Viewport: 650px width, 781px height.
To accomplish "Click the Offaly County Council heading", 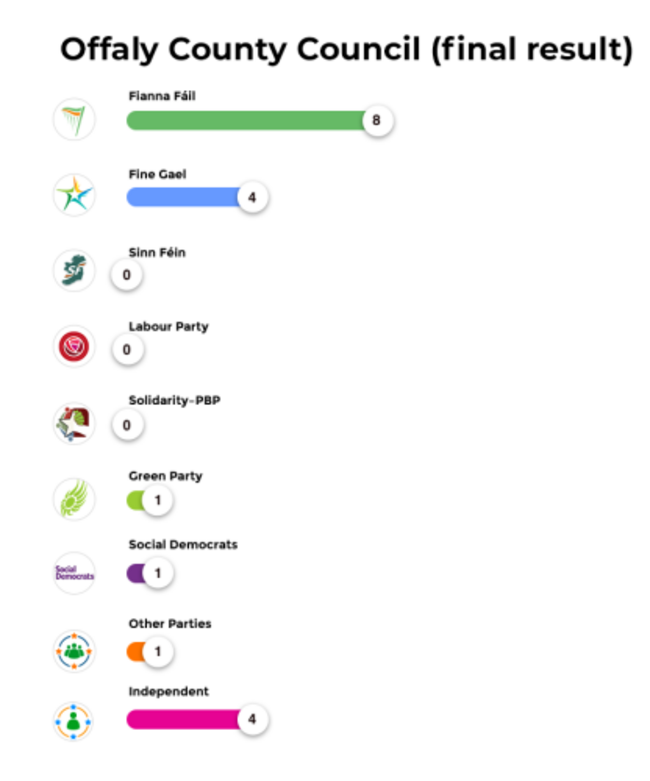I will click(346, 49).
